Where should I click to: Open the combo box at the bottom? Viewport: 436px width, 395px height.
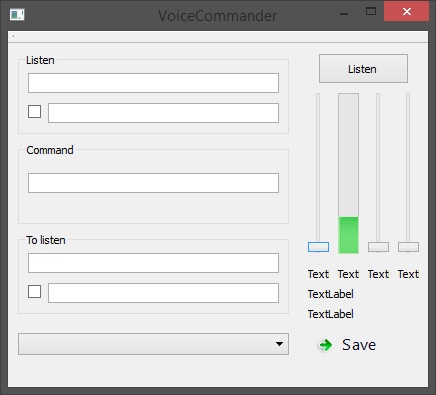(x=153, y=344)
